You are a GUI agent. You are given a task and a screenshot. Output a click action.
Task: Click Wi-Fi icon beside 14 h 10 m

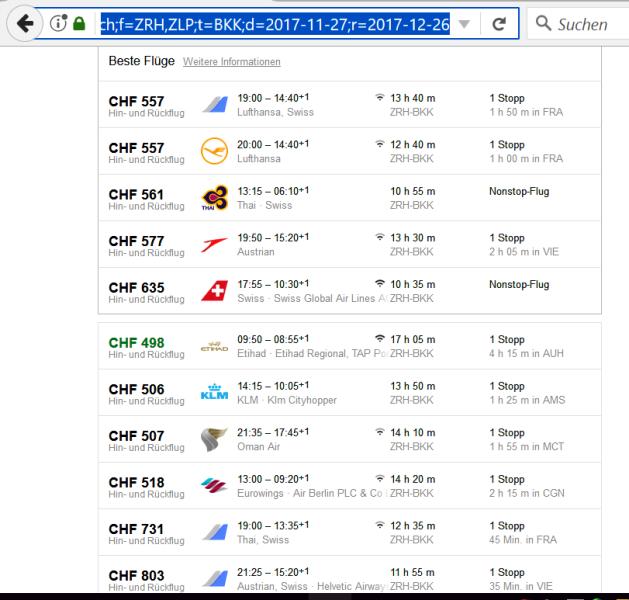point(379,432)
